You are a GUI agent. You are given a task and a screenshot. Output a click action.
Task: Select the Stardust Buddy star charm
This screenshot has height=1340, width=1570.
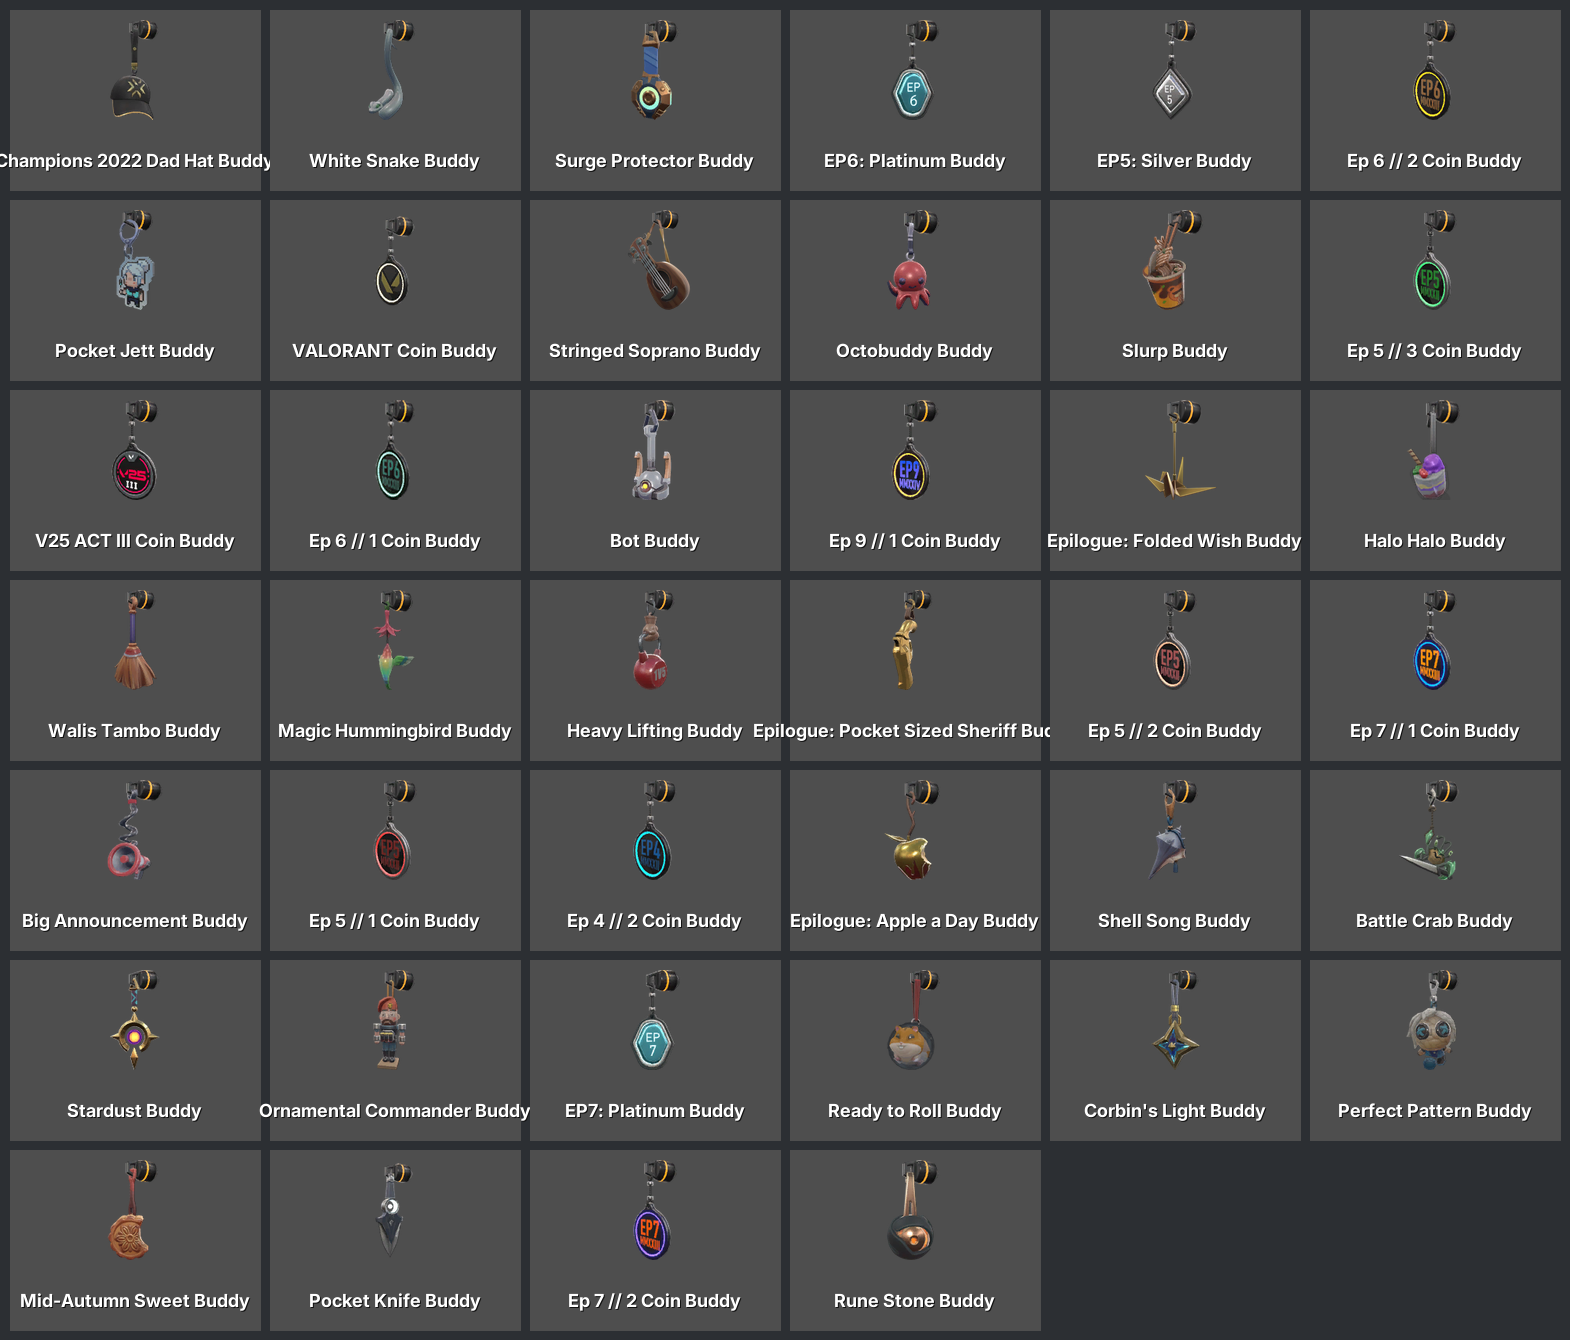pyautogui.click(x=135, y=1020)
